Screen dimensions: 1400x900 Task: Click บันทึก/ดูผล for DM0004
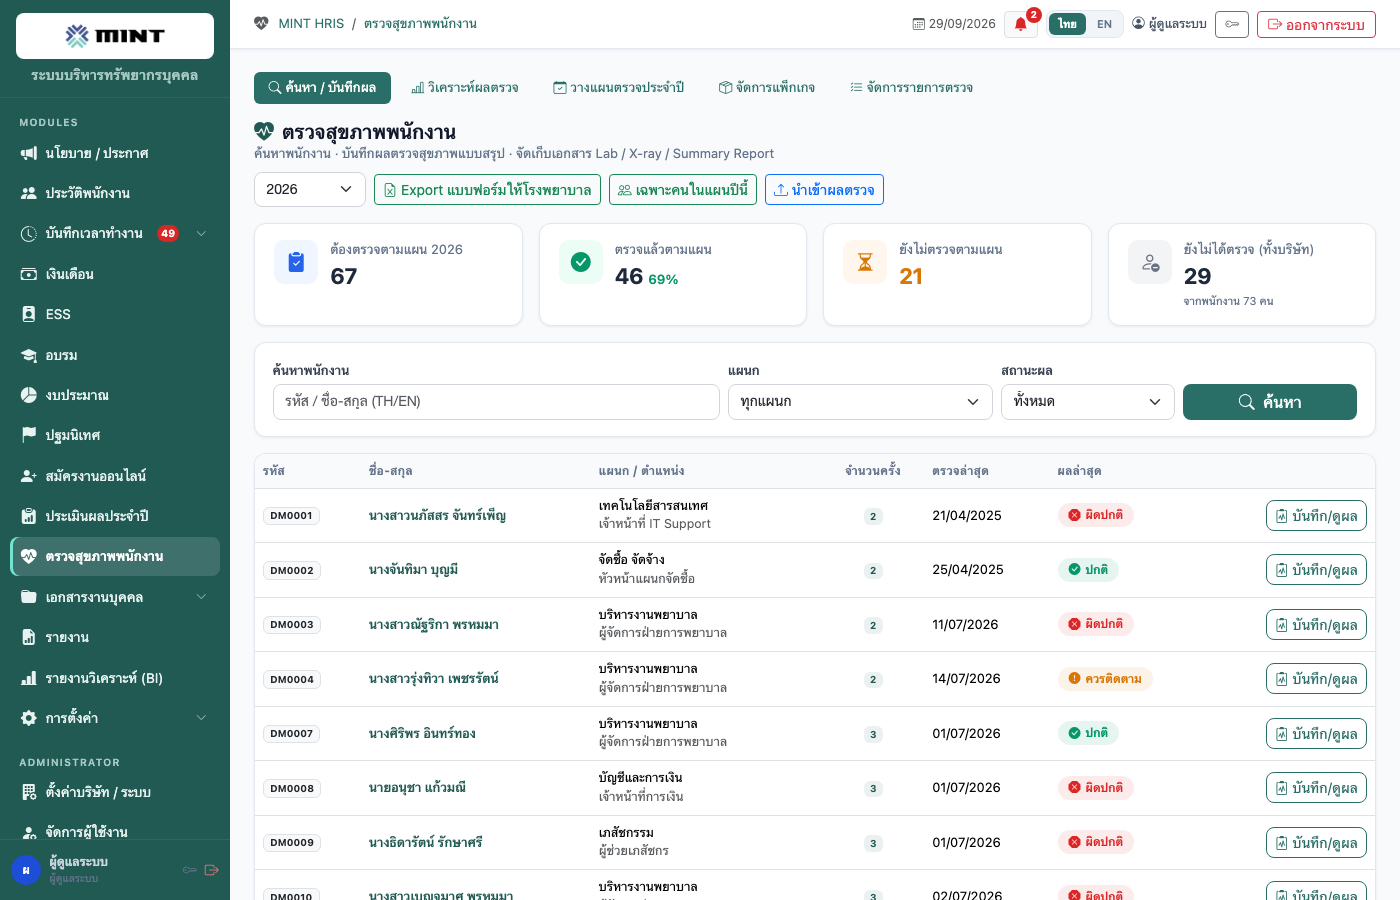coord(1316,679)
